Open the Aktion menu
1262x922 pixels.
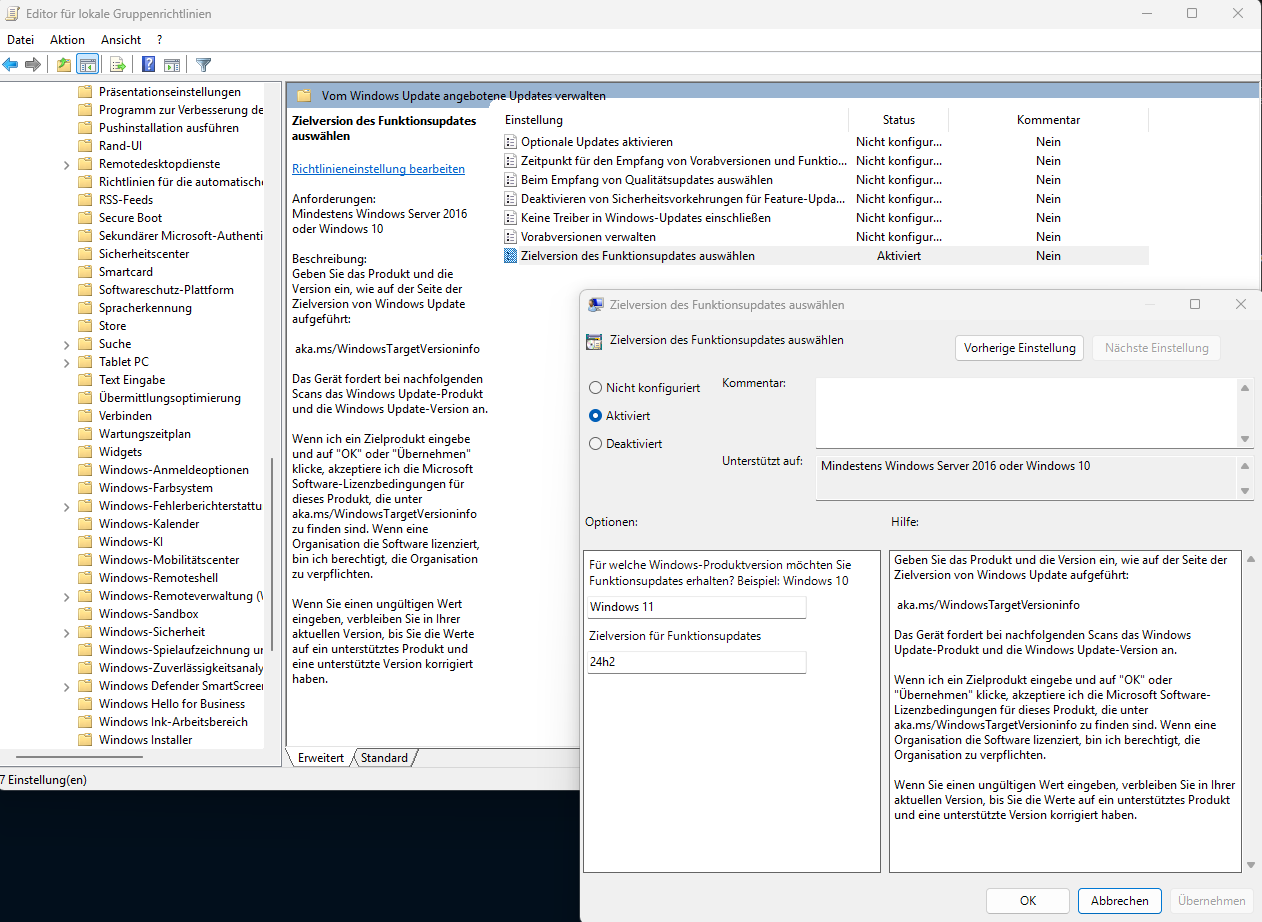pyautogui.click(x=68, y=40)
